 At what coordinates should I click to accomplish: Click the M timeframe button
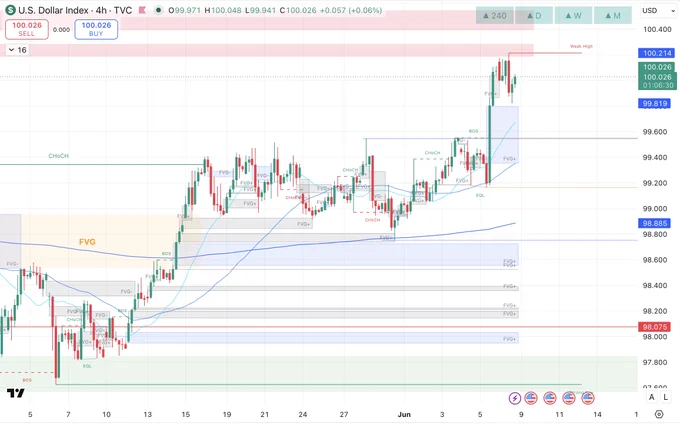pyautogui.click(x=612, y=16)
